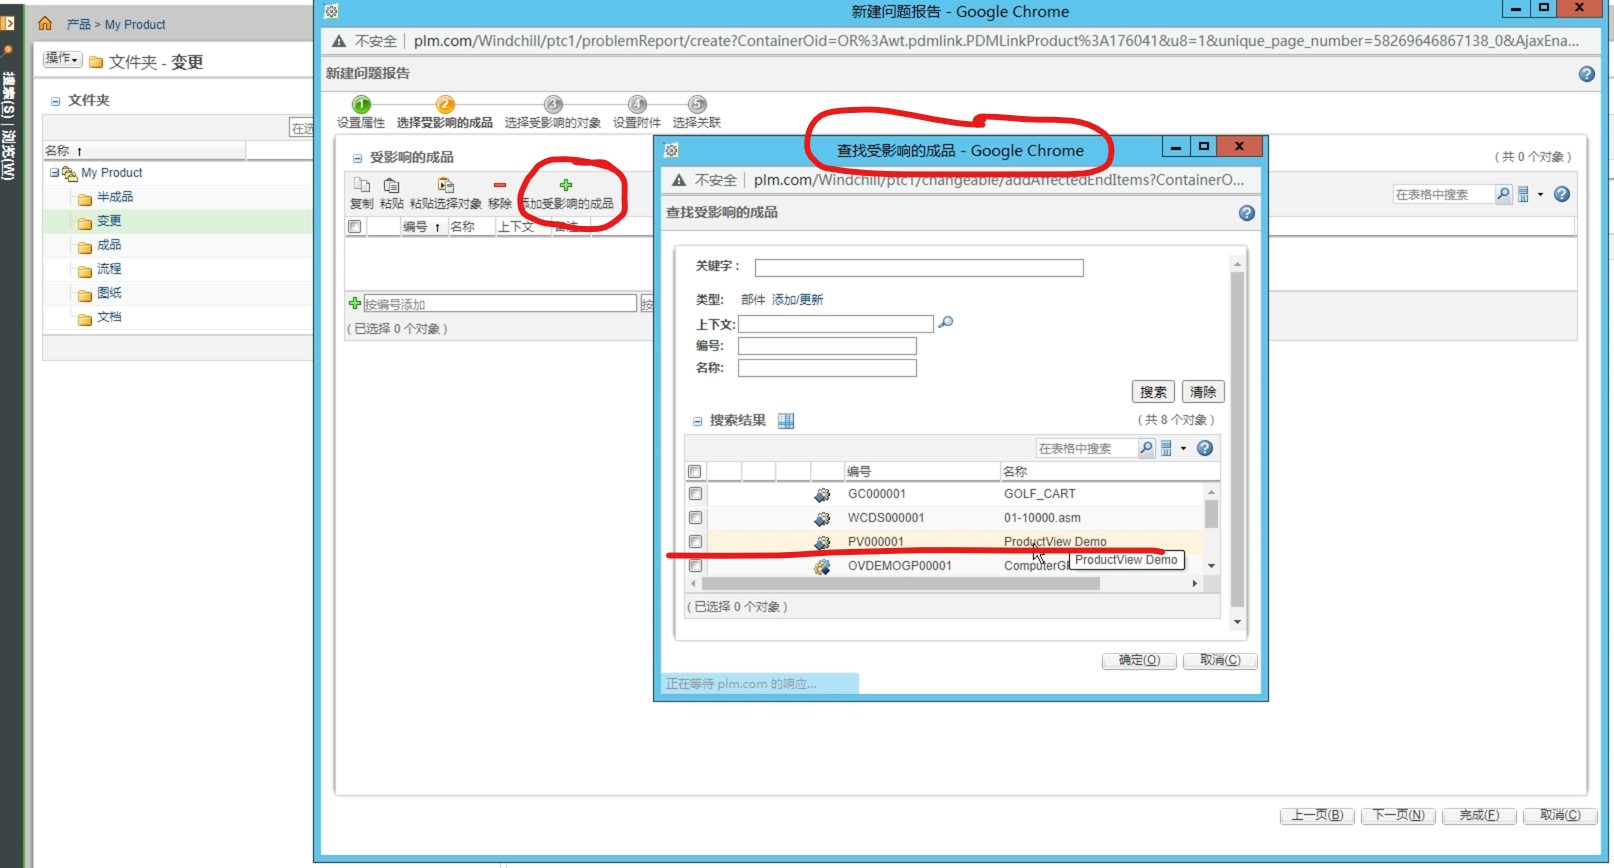1614x868 pixels.
Task: Click the 编号 input field in dialog
Action: click(827, 346)
